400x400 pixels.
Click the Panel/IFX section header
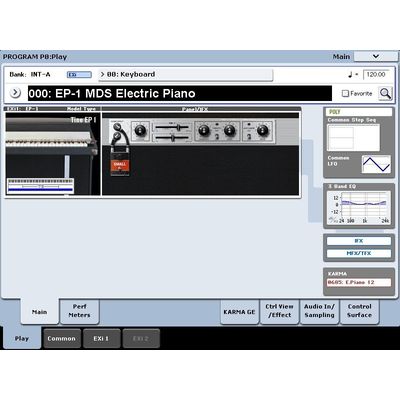195,109
